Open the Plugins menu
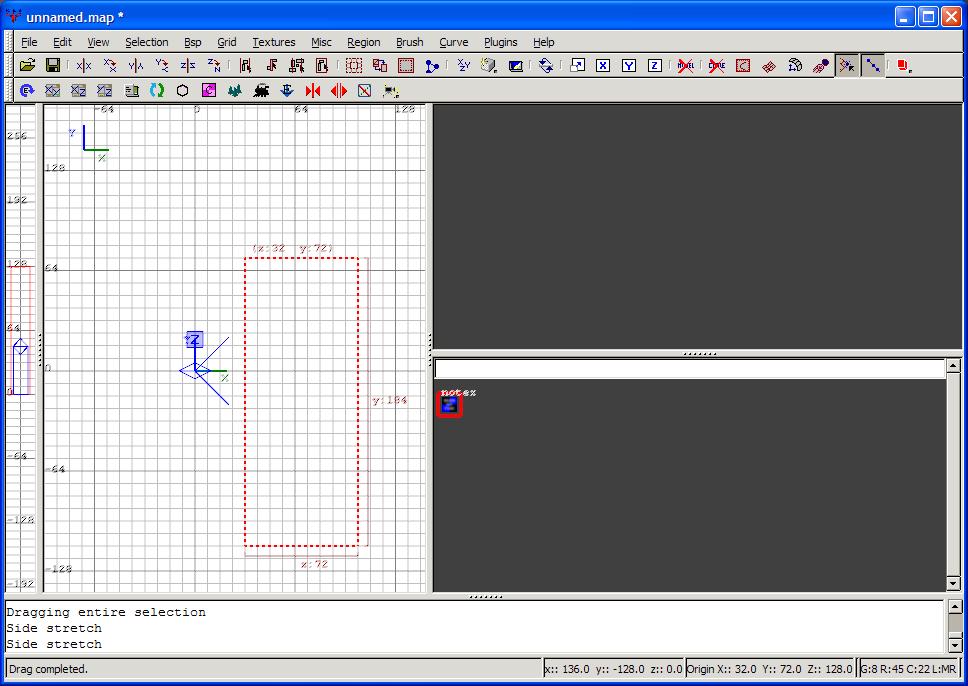This screenshot has width=968, height=686. [501, 42]
